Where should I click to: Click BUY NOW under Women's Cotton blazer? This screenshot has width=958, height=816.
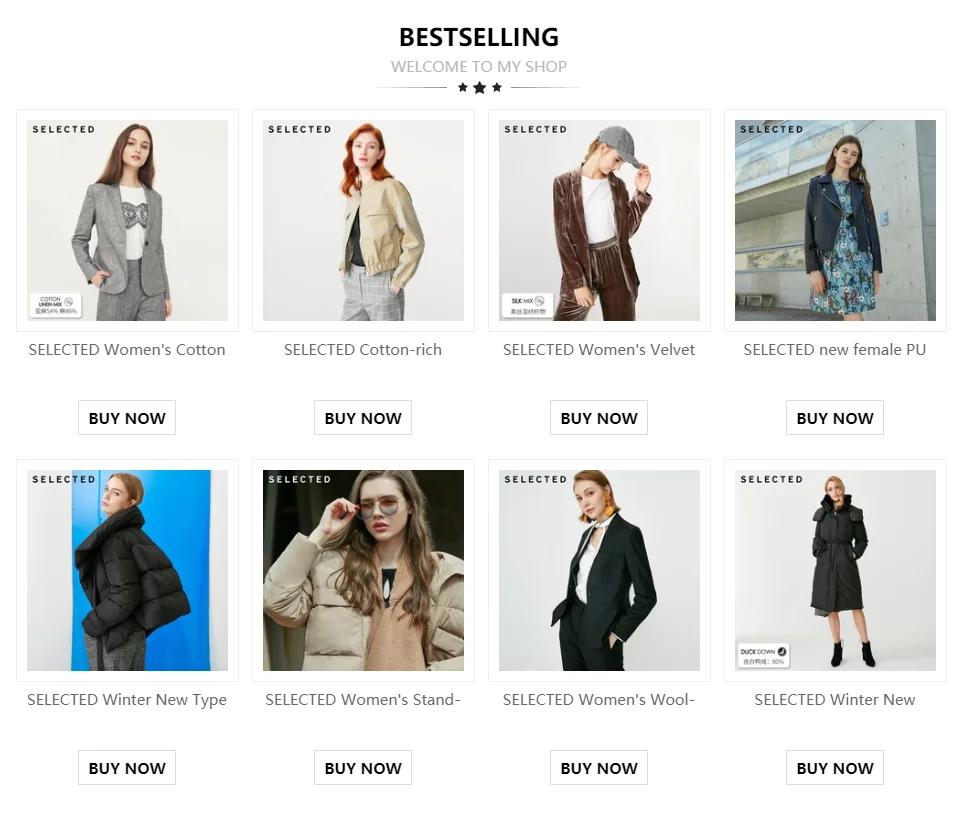[127, 418]
